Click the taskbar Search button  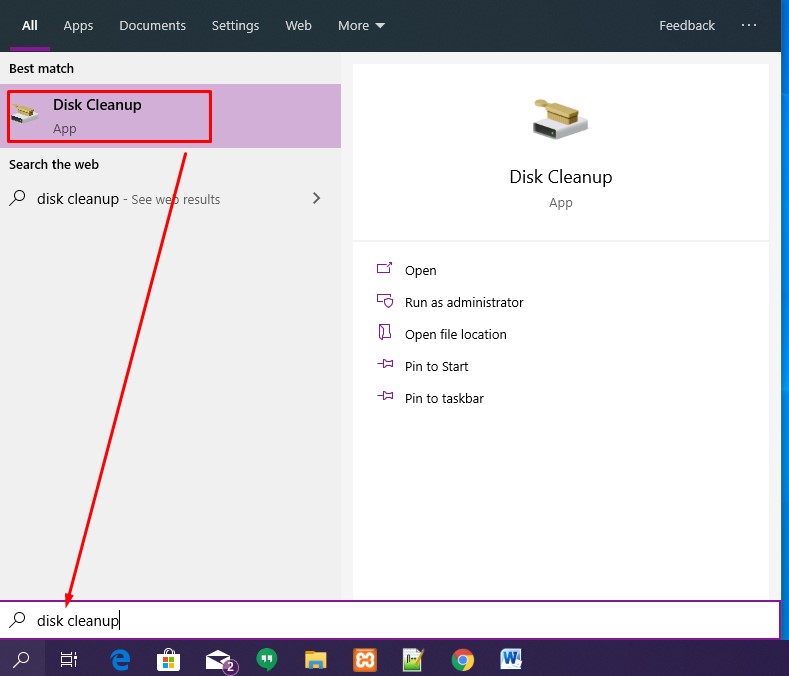coord(22,658)
